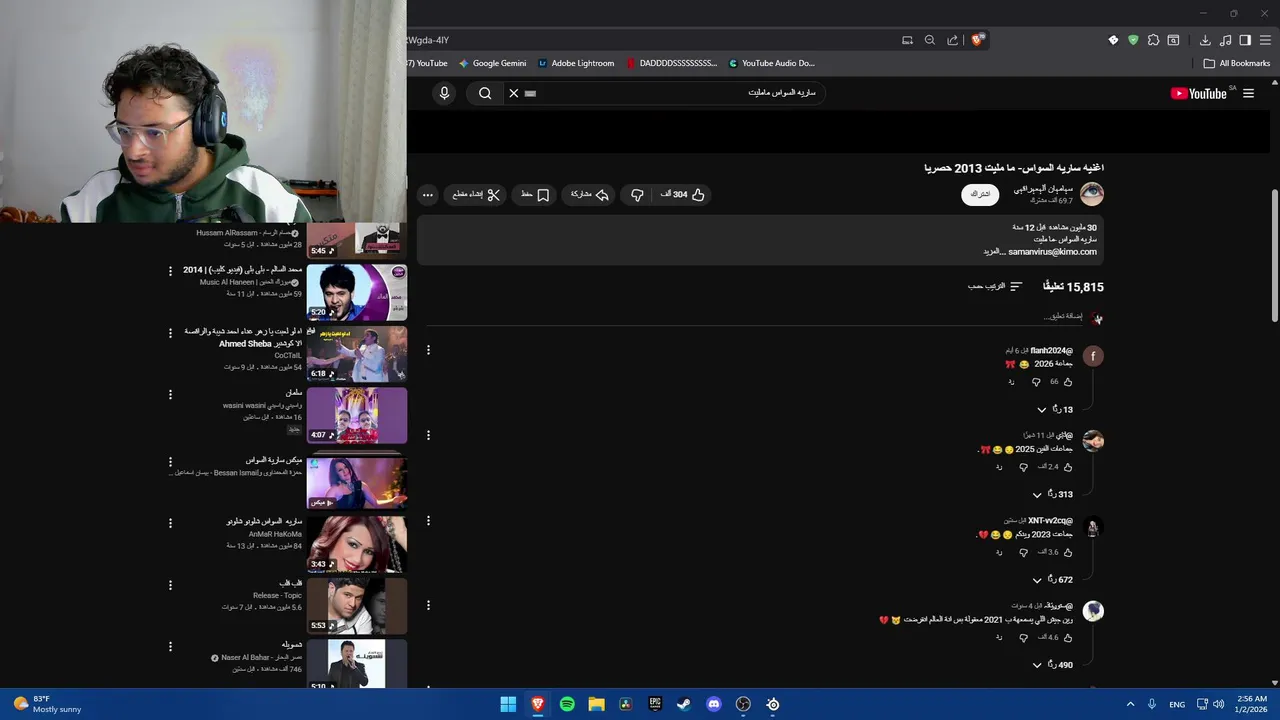This screenshot has width=1280, height=720.
Task: Expand 313 replies under 2025 comment
Action: tap(1052, 495)
